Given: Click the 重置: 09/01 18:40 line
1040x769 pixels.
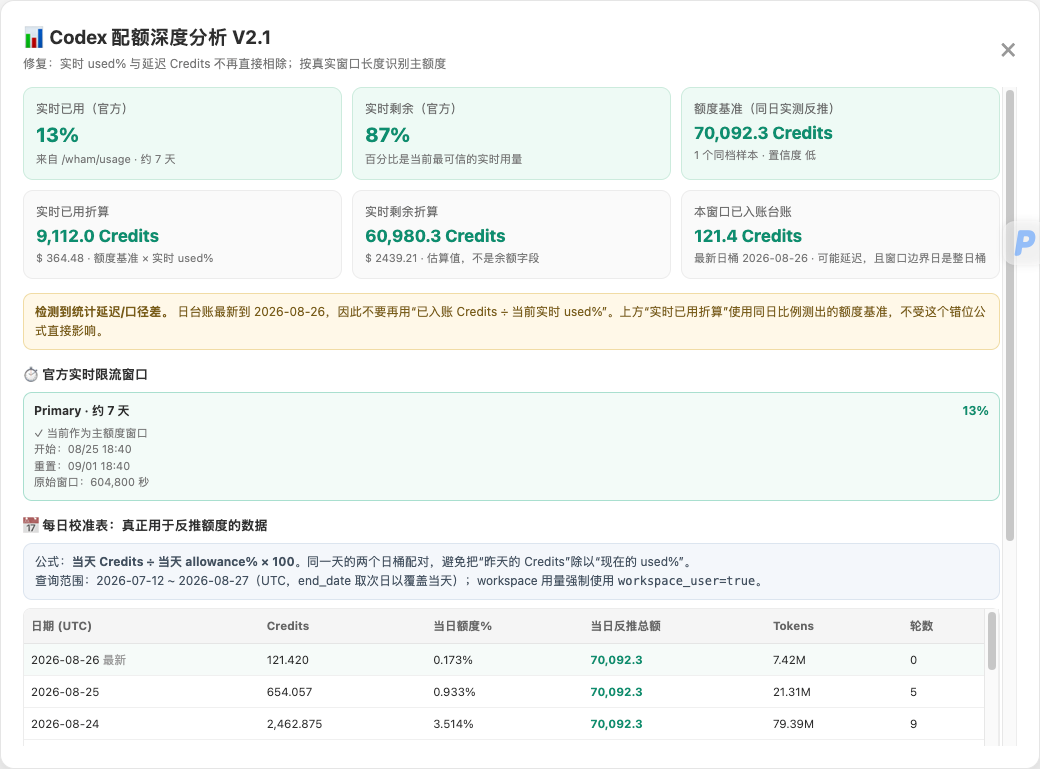Looking at the screenshot, I should click(82, 466).
